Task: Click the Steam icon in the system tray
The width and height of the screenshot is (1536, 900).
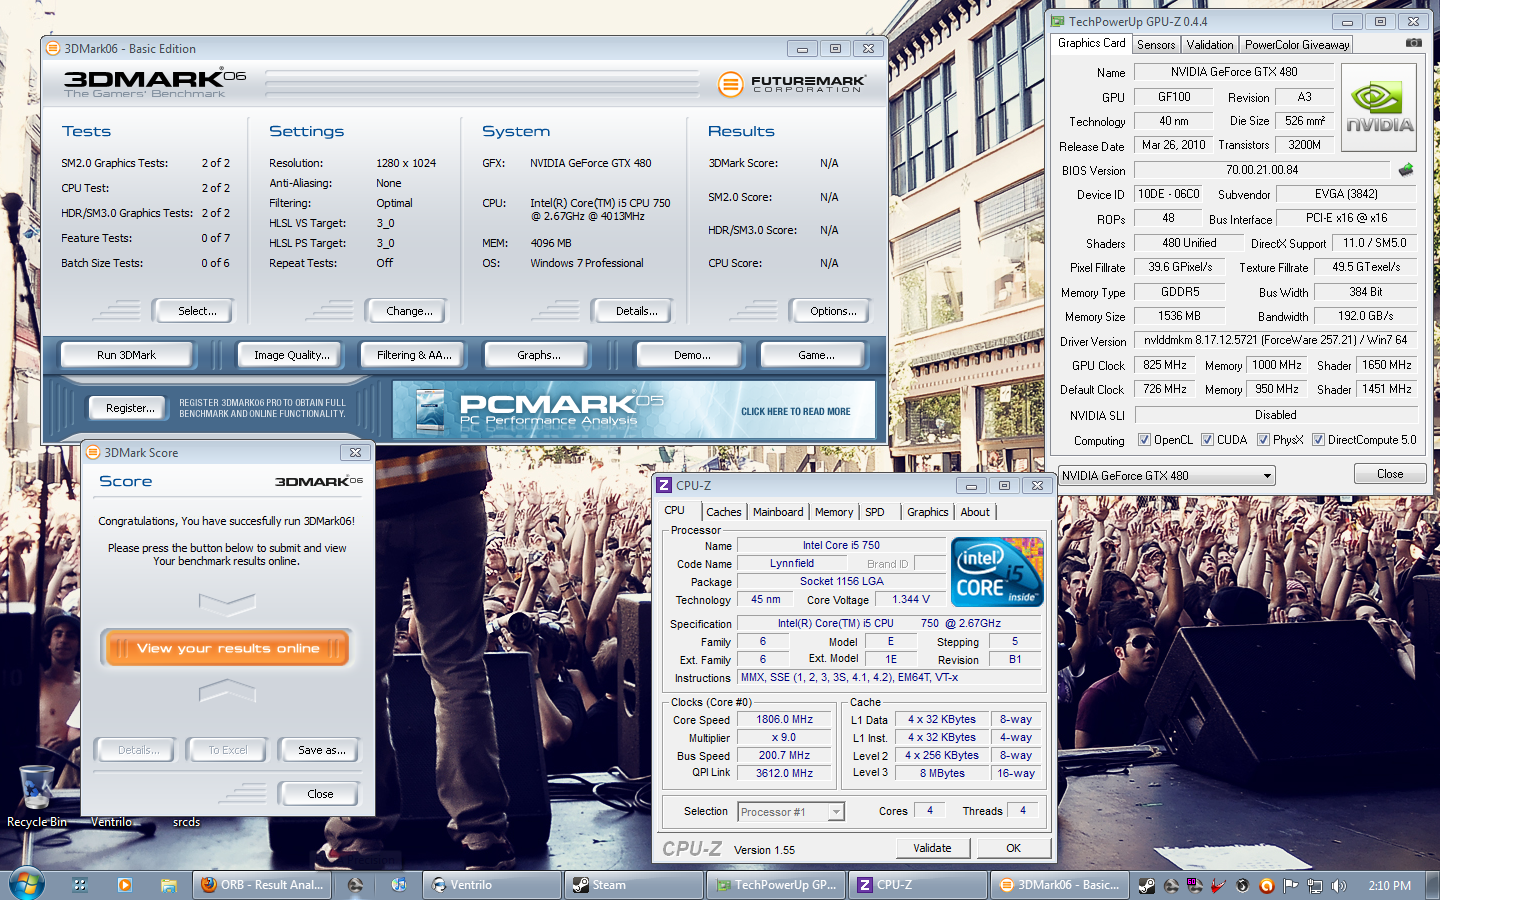Action: click(1147, 885)
